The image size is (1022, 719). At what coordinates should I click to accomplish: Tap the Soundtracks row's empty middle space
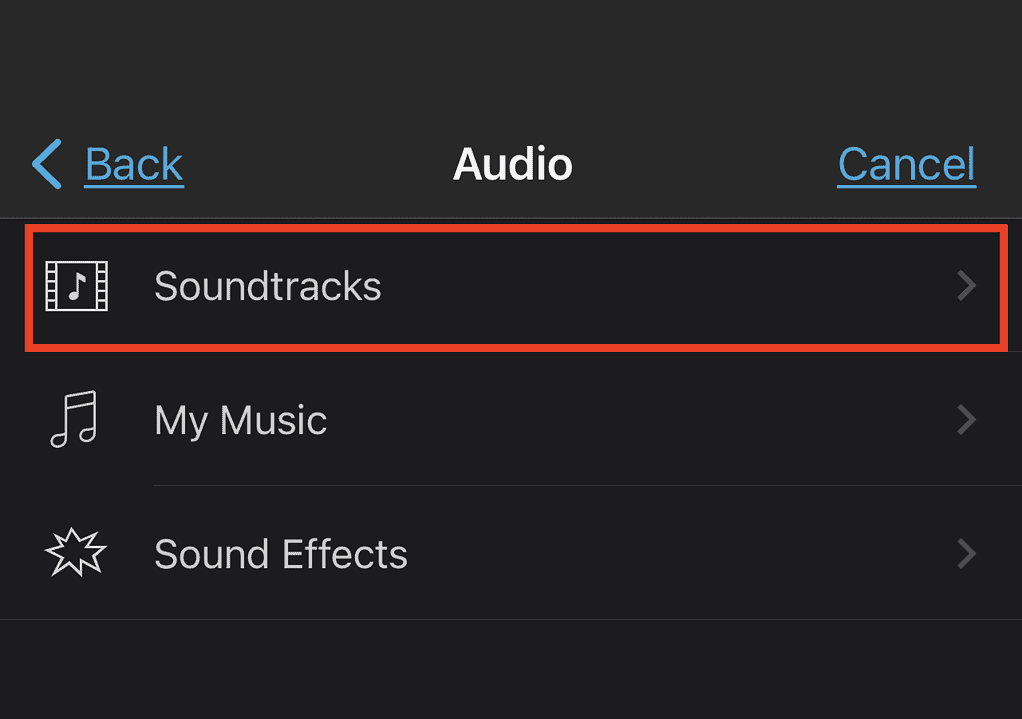coord(660,287)
